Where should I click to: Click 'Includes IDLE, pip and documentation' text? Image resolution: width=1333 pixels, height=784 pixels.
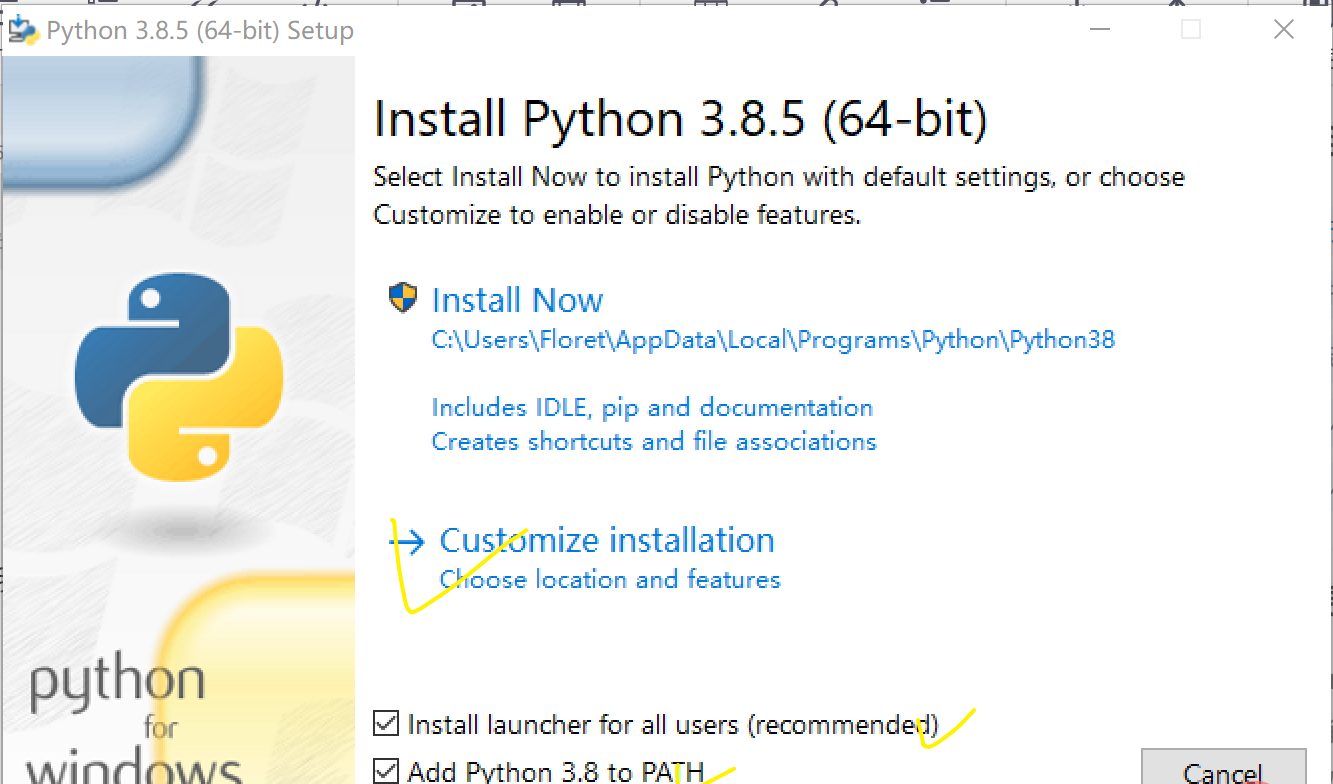click(x=652, y=408)
